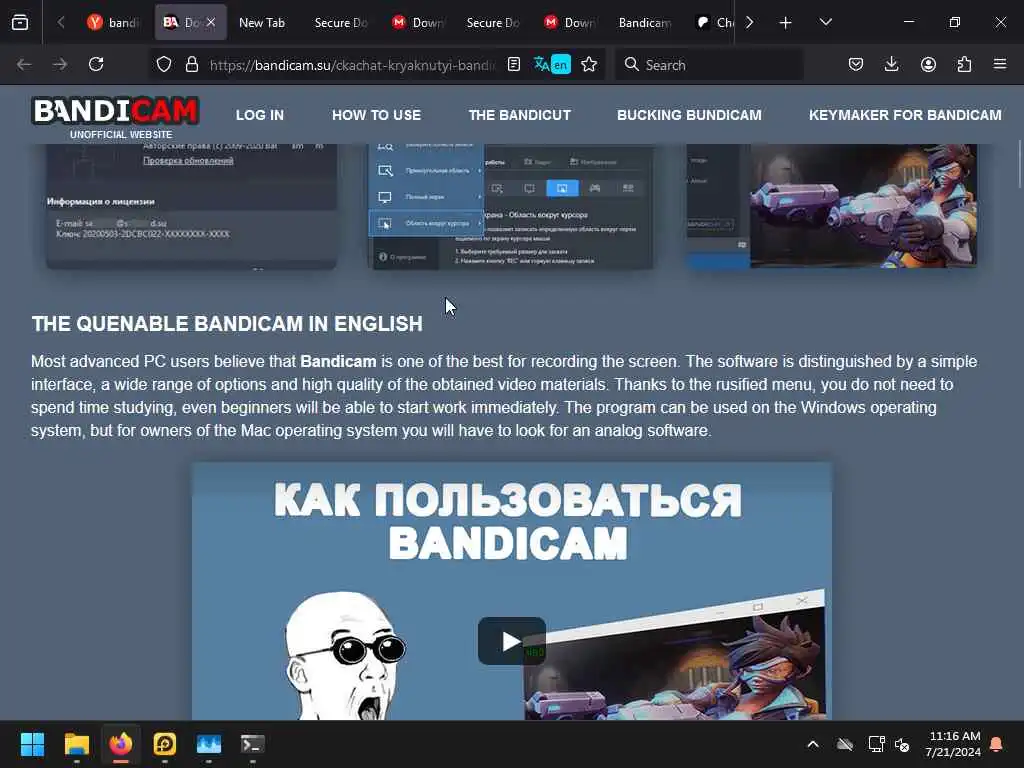Open the Firefox account icon
Image resolution: width=1024 pixels, height=768 pixels.
tap(928, 64)
